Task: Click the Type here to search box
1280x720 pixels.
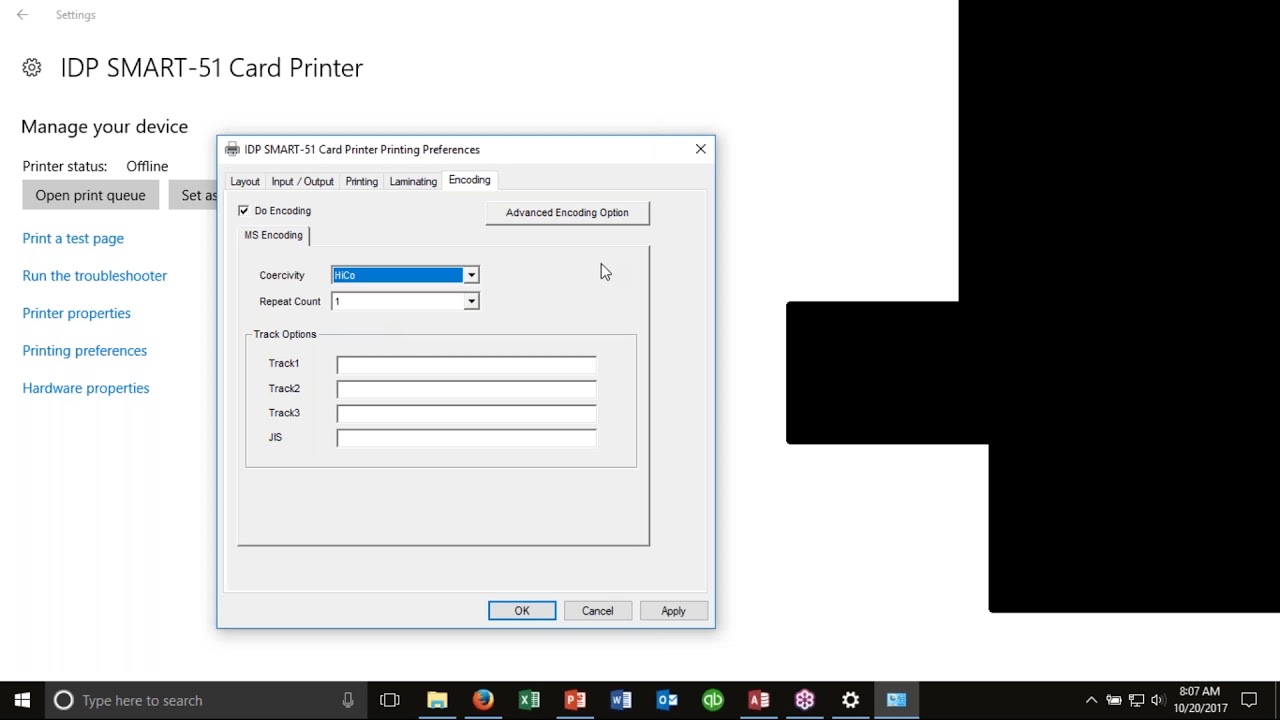Action: (x=205, y=700)
